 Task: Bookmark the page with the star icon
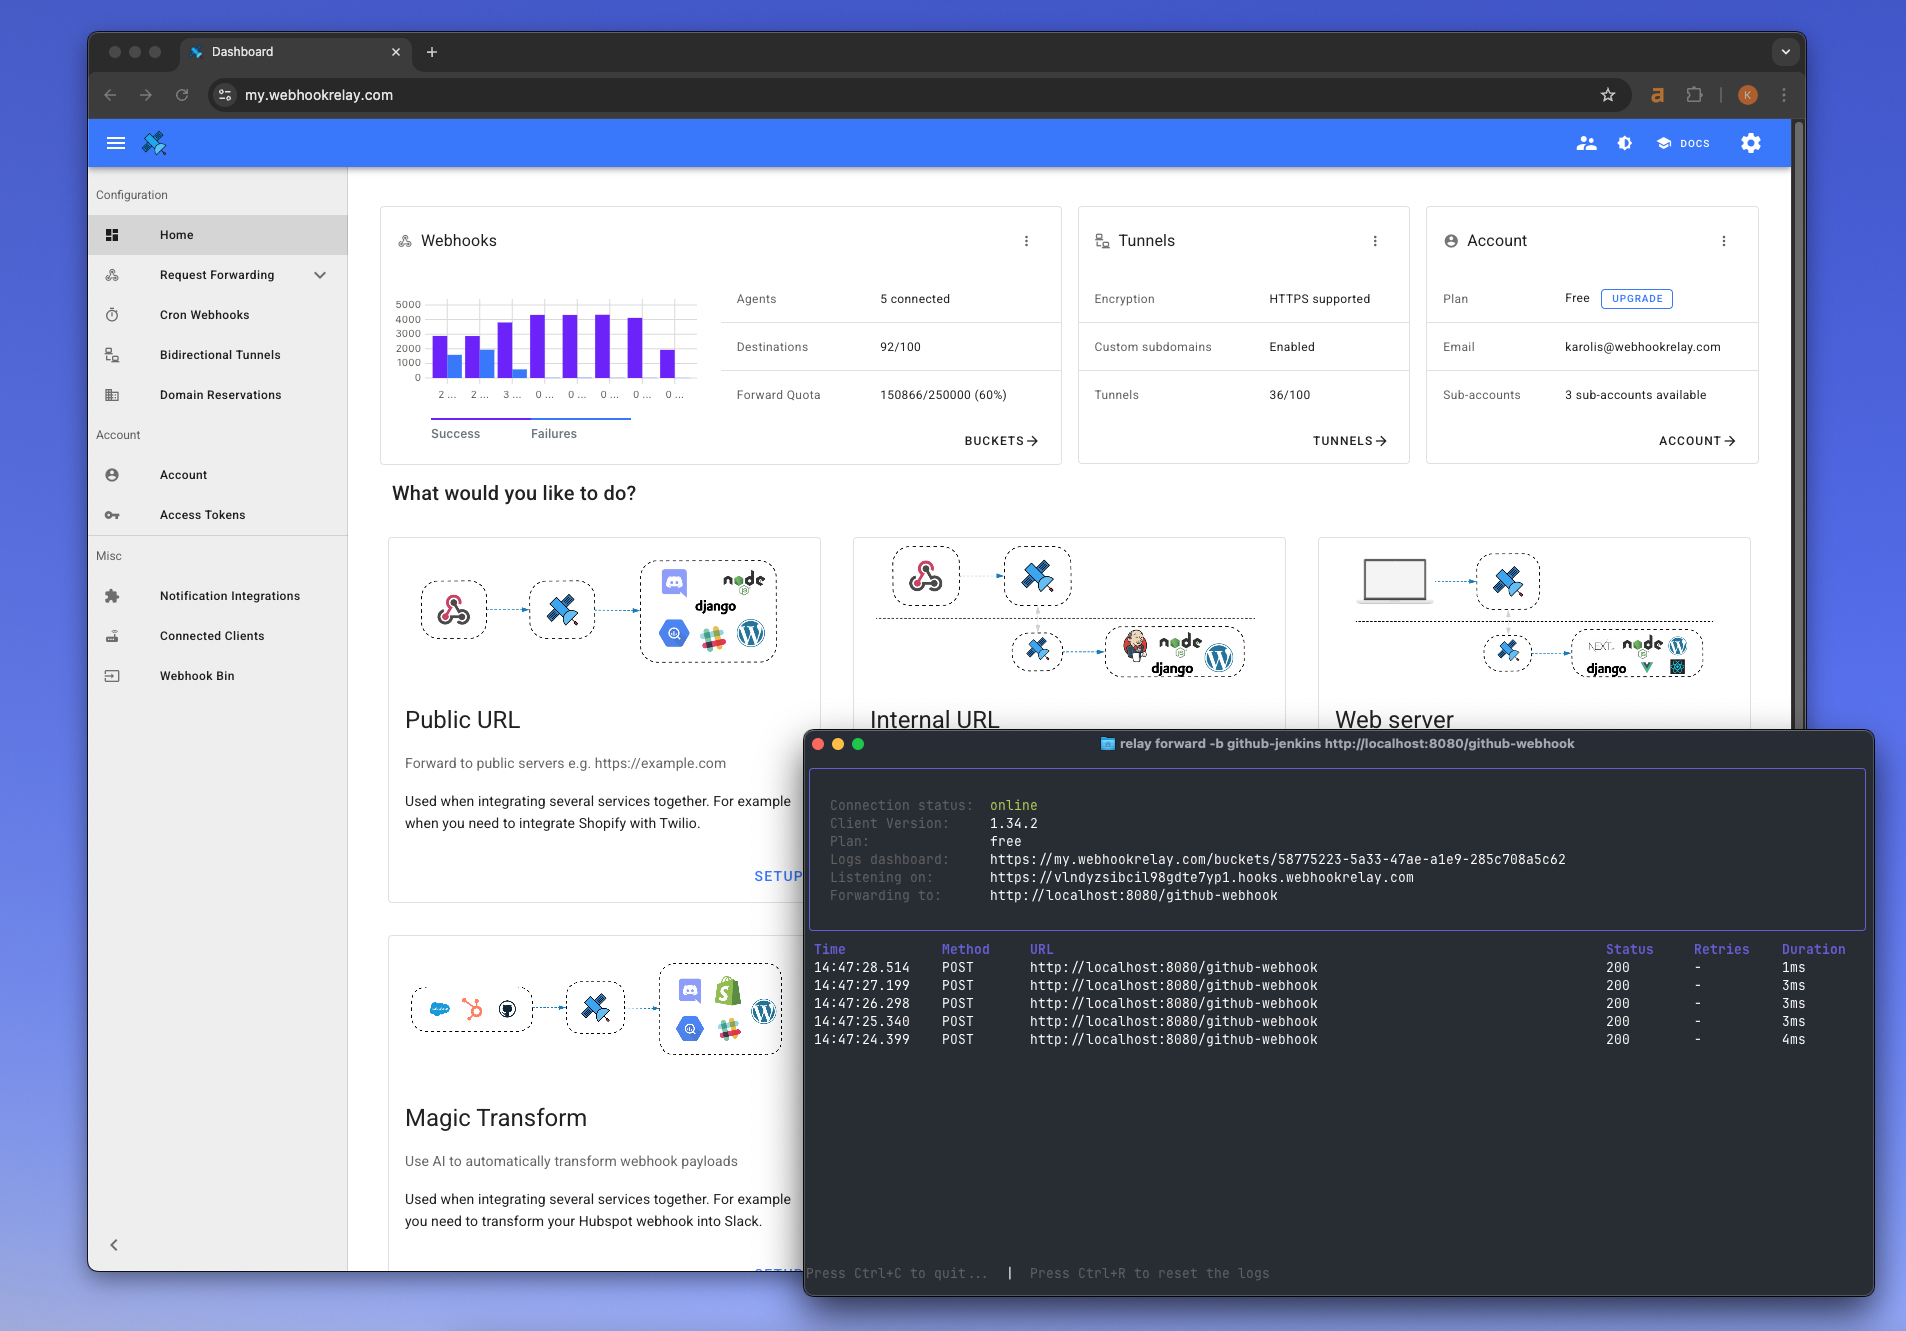coord(1607,95)
